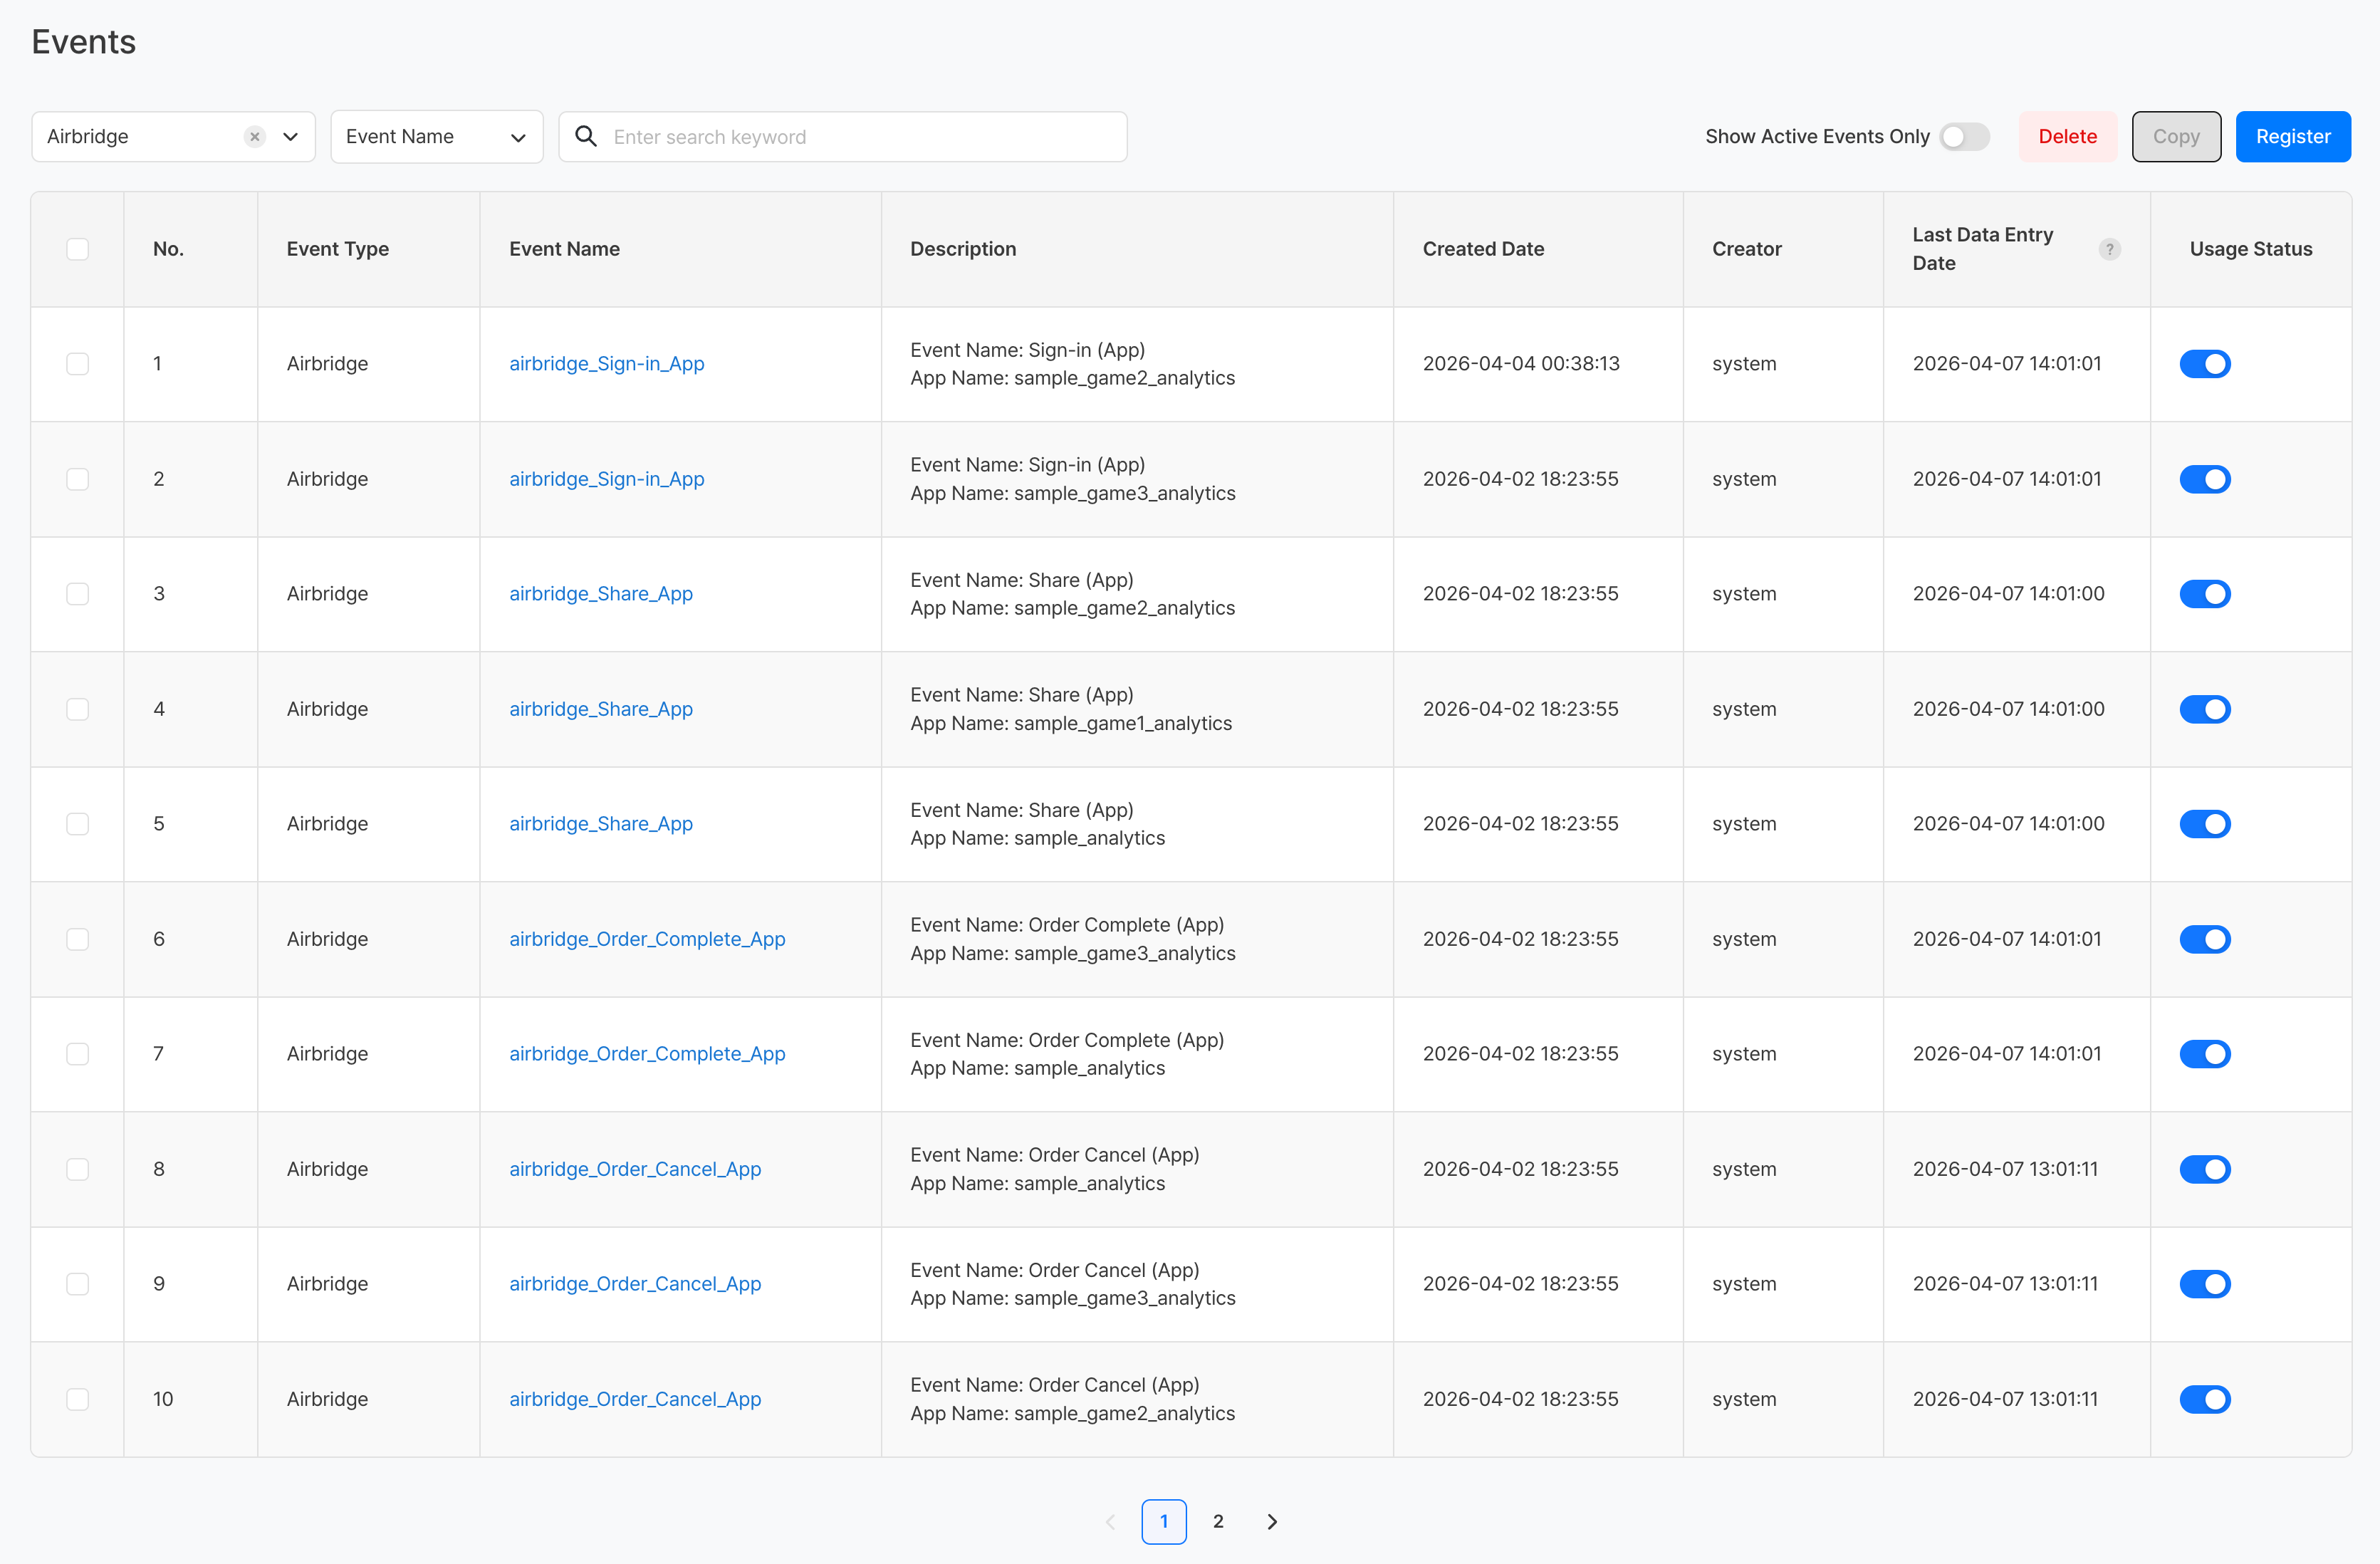Open airbridge_Share_App link in row 5
This screenshot has width=2380, height=1564.
(x=600, y=824)
